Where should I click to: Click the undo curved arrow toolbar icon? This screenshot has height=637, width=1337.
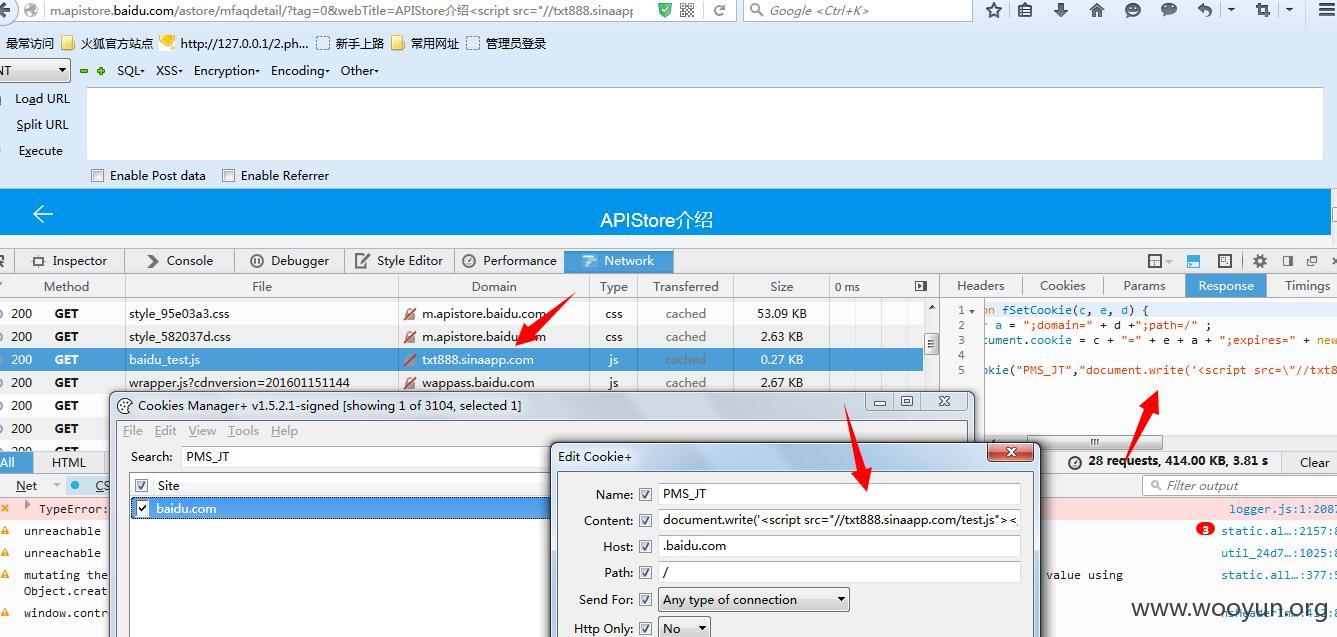tap(1205, 10)
